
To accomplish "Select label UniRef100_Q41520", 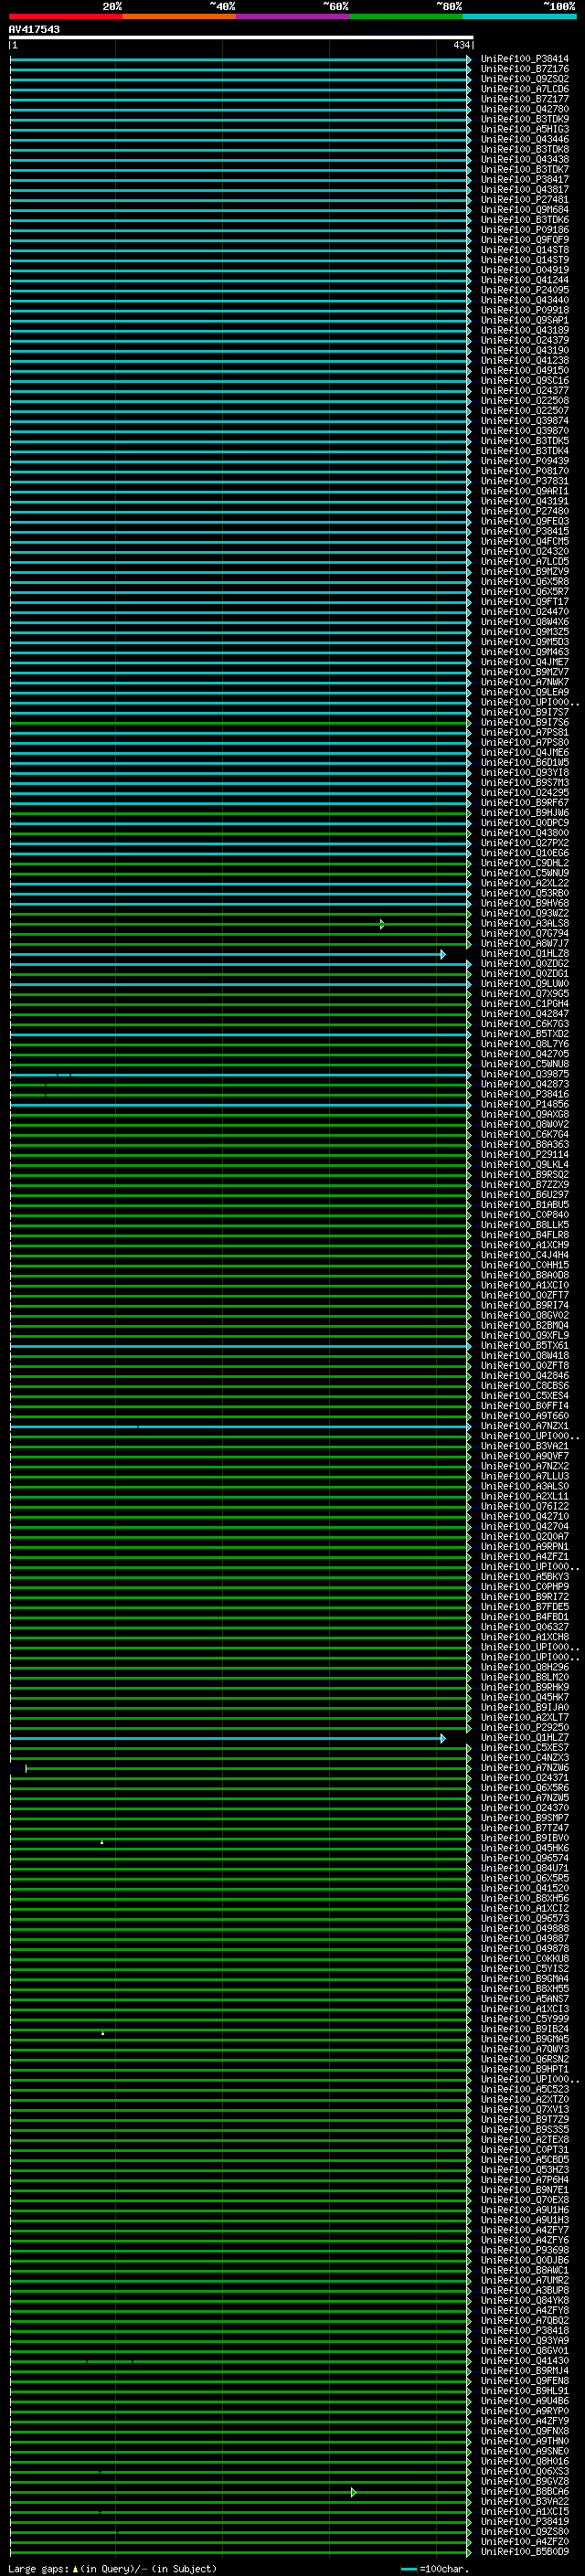I will click(x=525, y=1888).
